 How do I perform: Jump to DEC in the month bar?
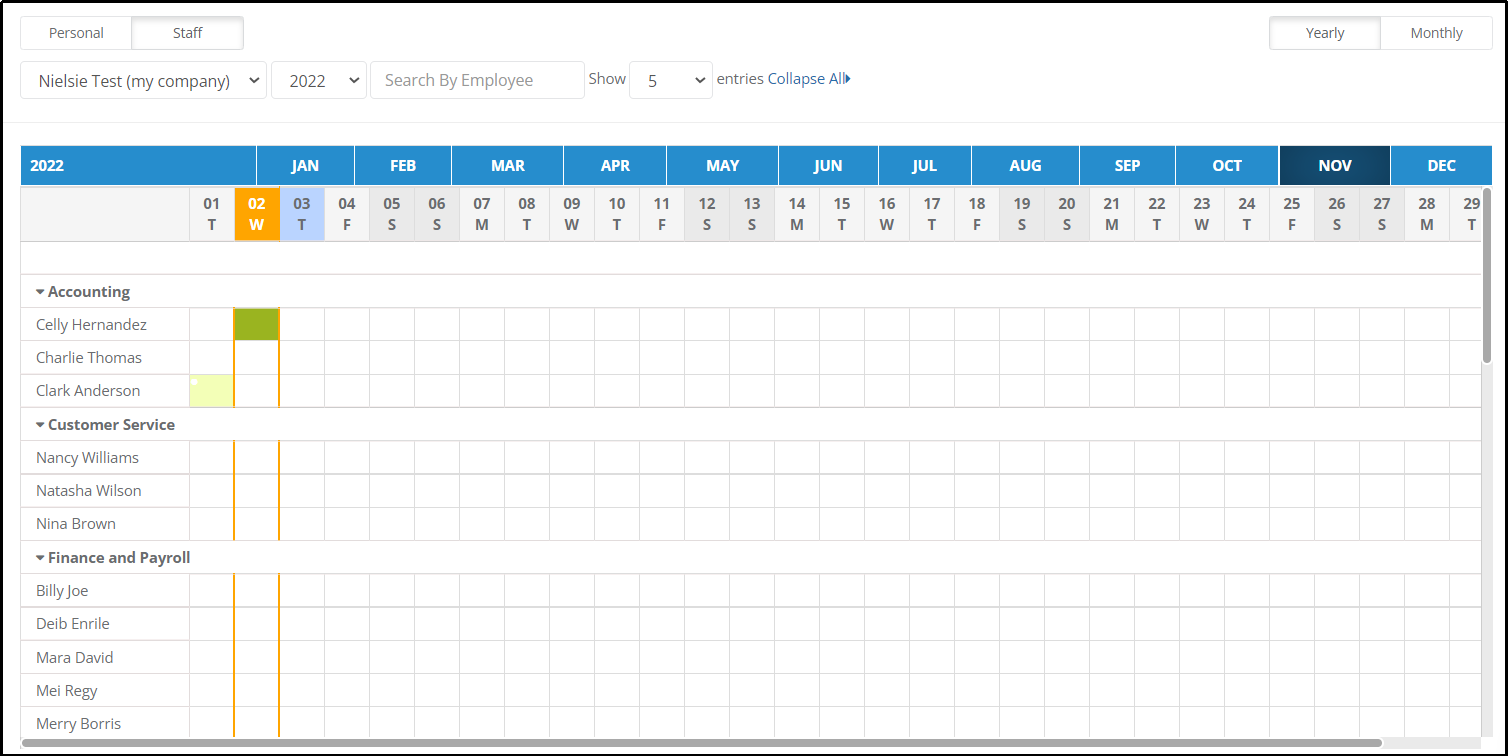1441,166
